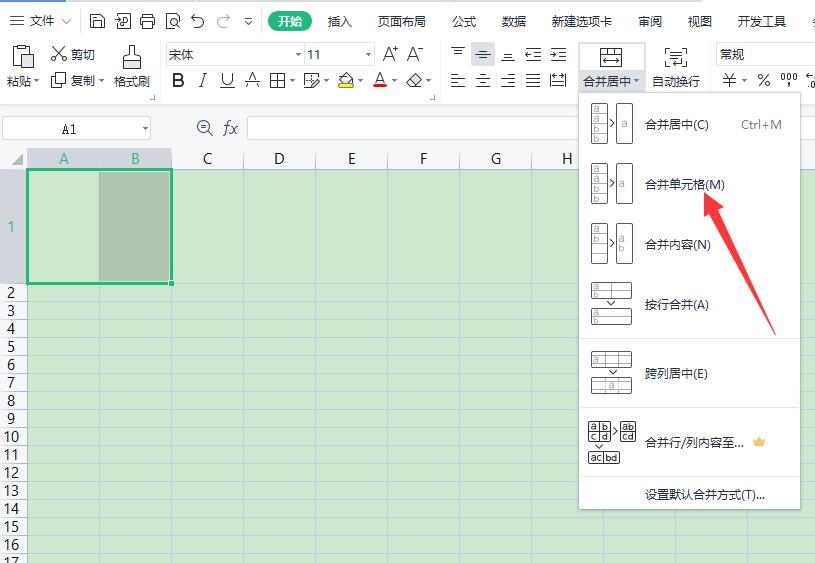
Task: Toggle Underline formatting
Action: pyautogui.click(x=227, y=80)
